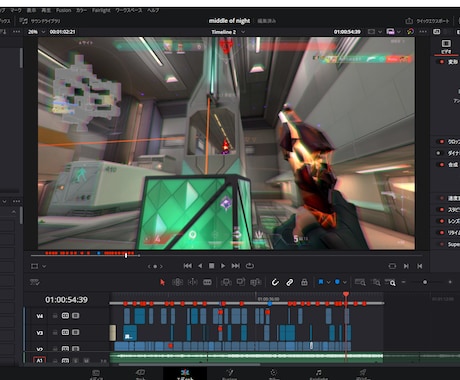
Task: Play timeline in reverse
Action: 200,266
